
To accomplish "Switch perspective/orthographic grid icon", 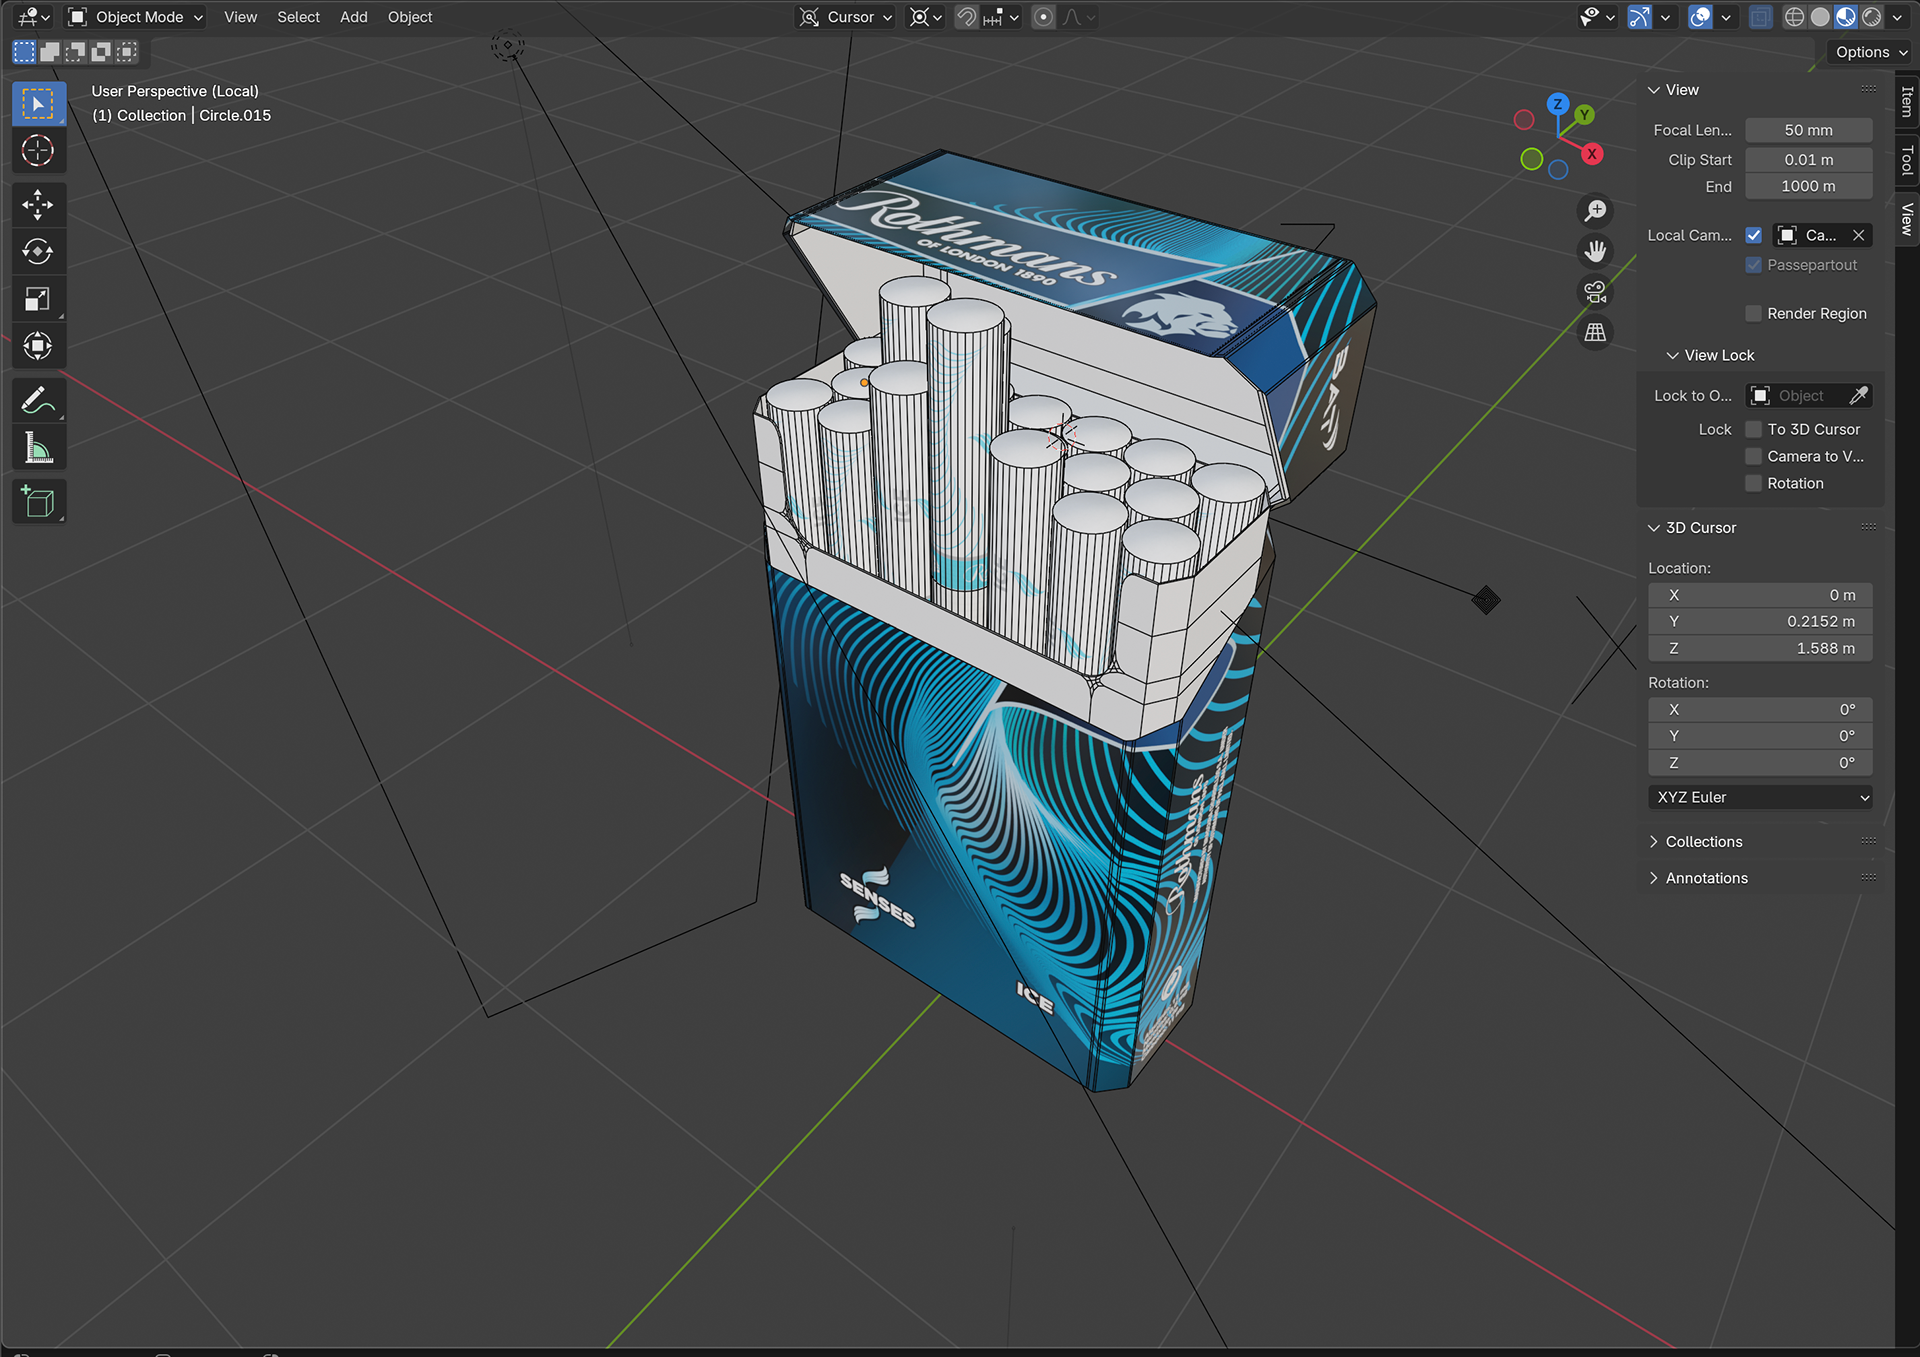I will (1595, 332).
